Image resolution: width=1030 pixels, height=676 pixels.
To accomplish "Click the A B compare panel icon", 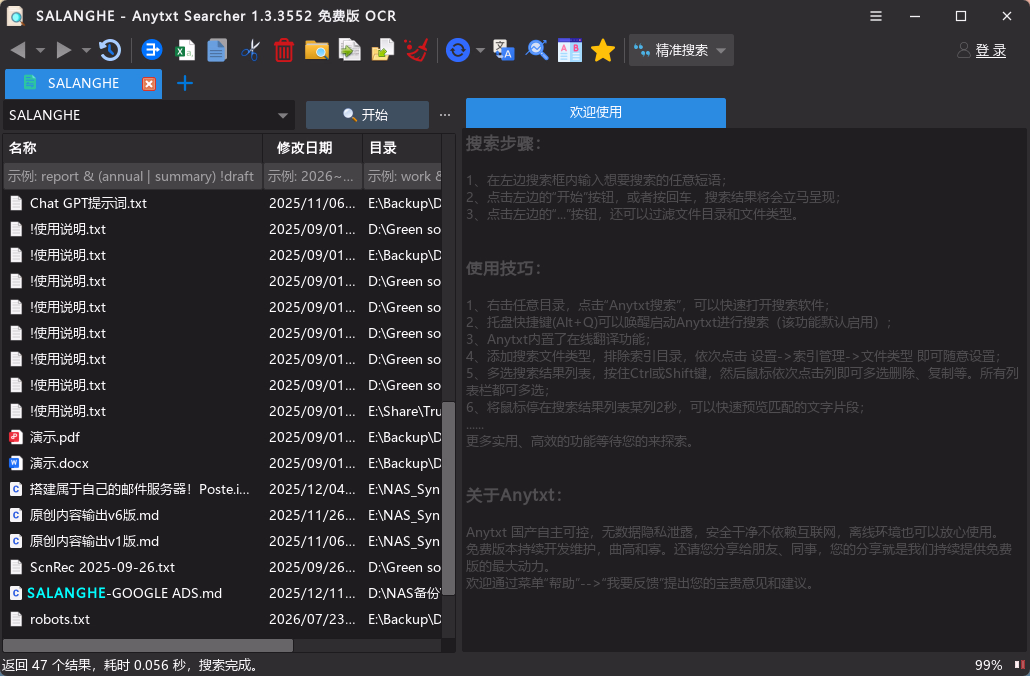I will pyautogui.click(x=570, y=50).
